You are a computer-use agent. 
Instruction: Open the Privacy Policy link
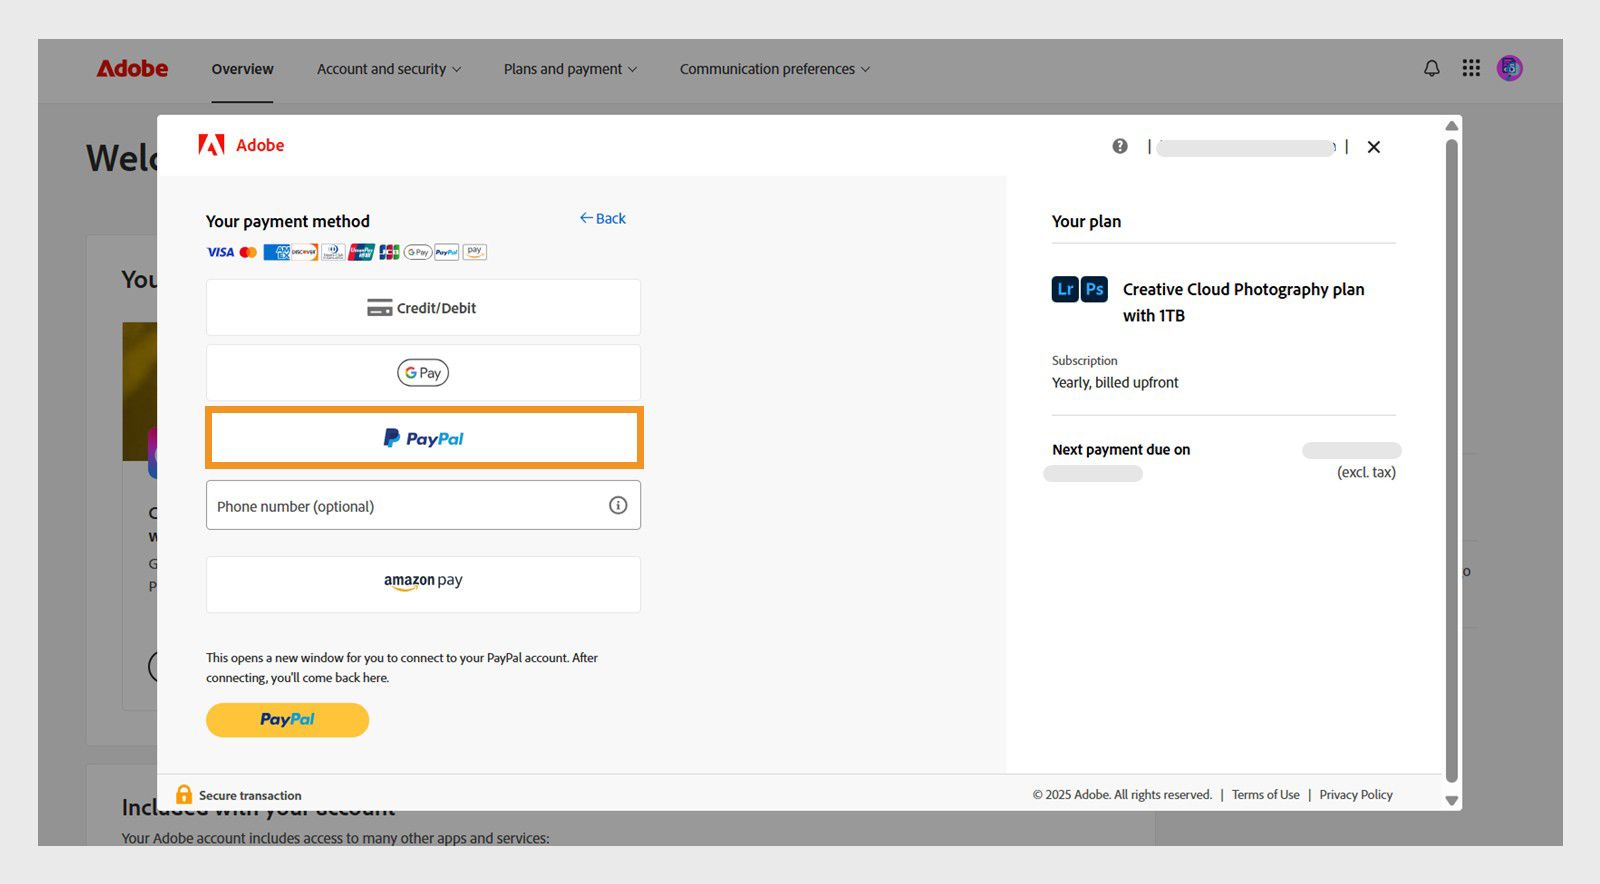1356,795
